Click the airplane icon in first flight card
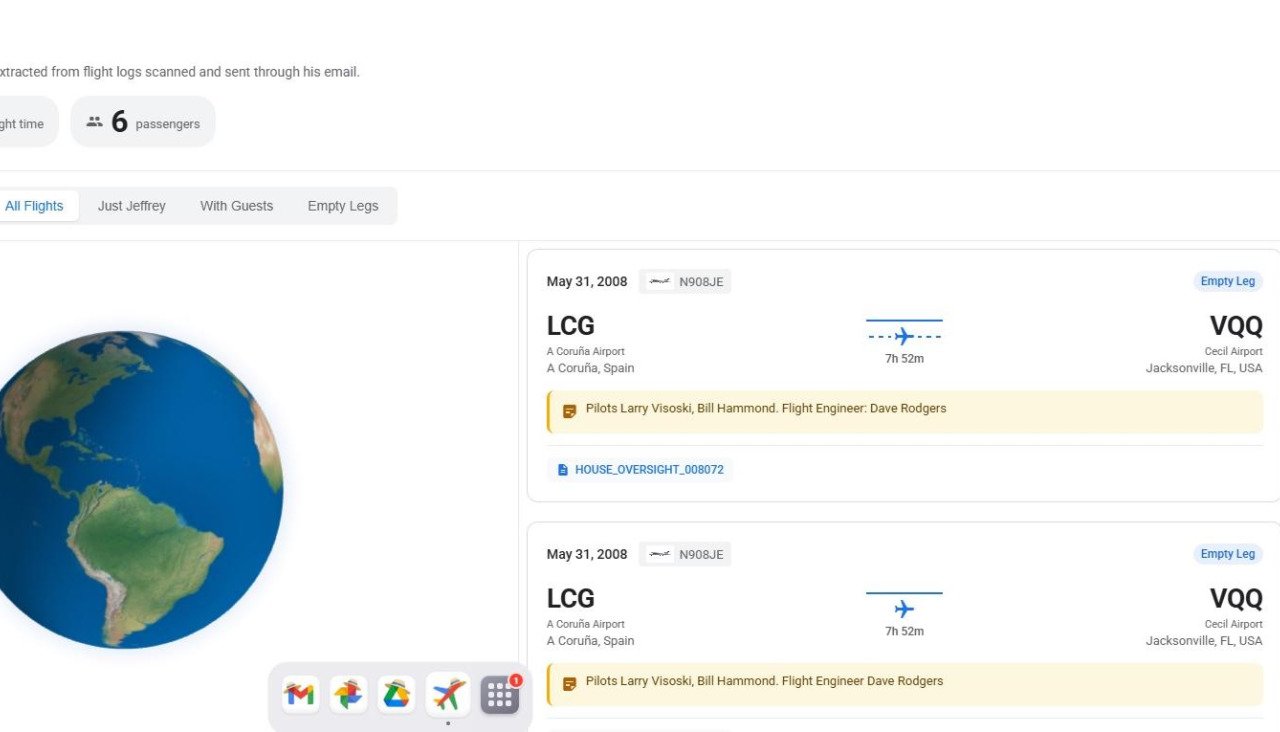This screenshot has width=1280, height=732. 904,336
